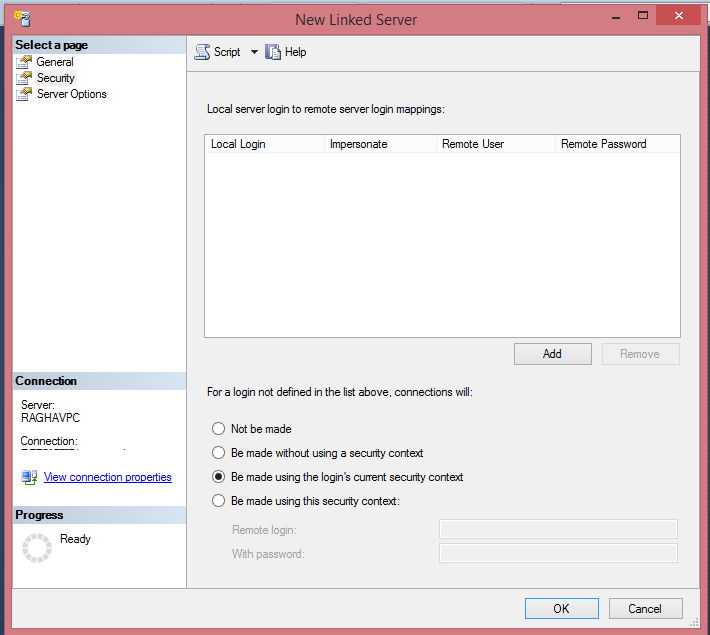
Task: Choose 'Be made without using a security context'
Action: coord(219,453)
